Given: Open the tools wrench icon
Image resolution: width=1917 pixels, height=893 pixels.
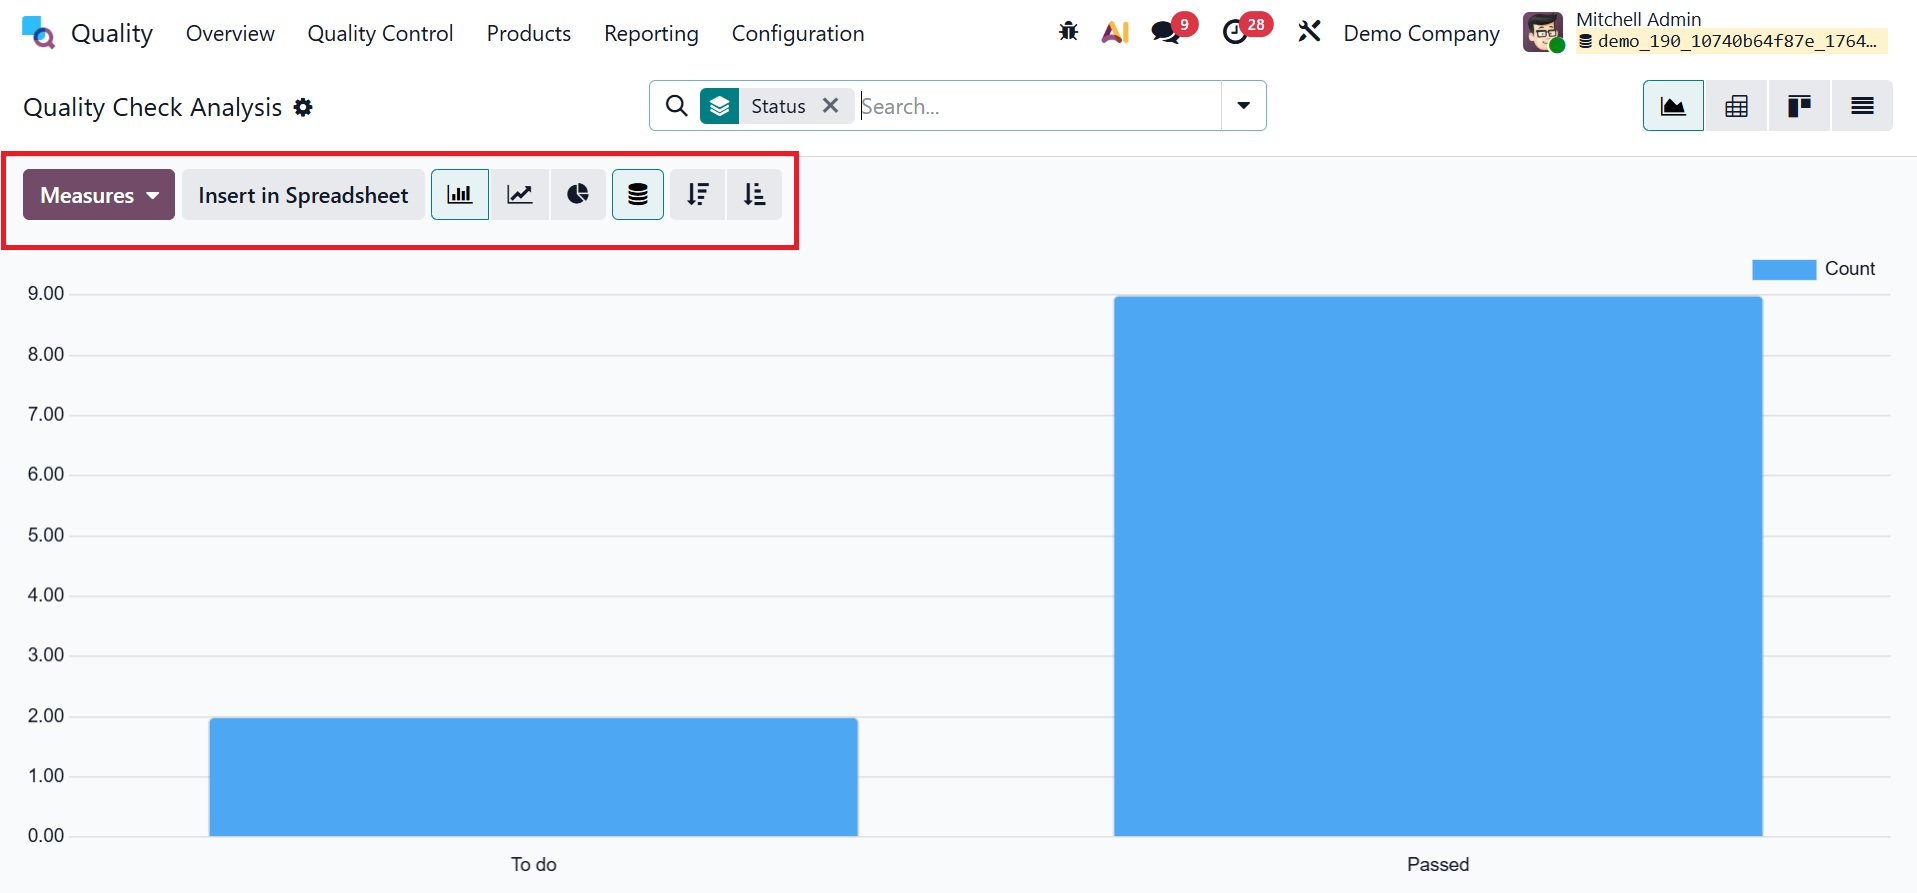Looking at the screenshot, I should click(x=1309, y=32).
